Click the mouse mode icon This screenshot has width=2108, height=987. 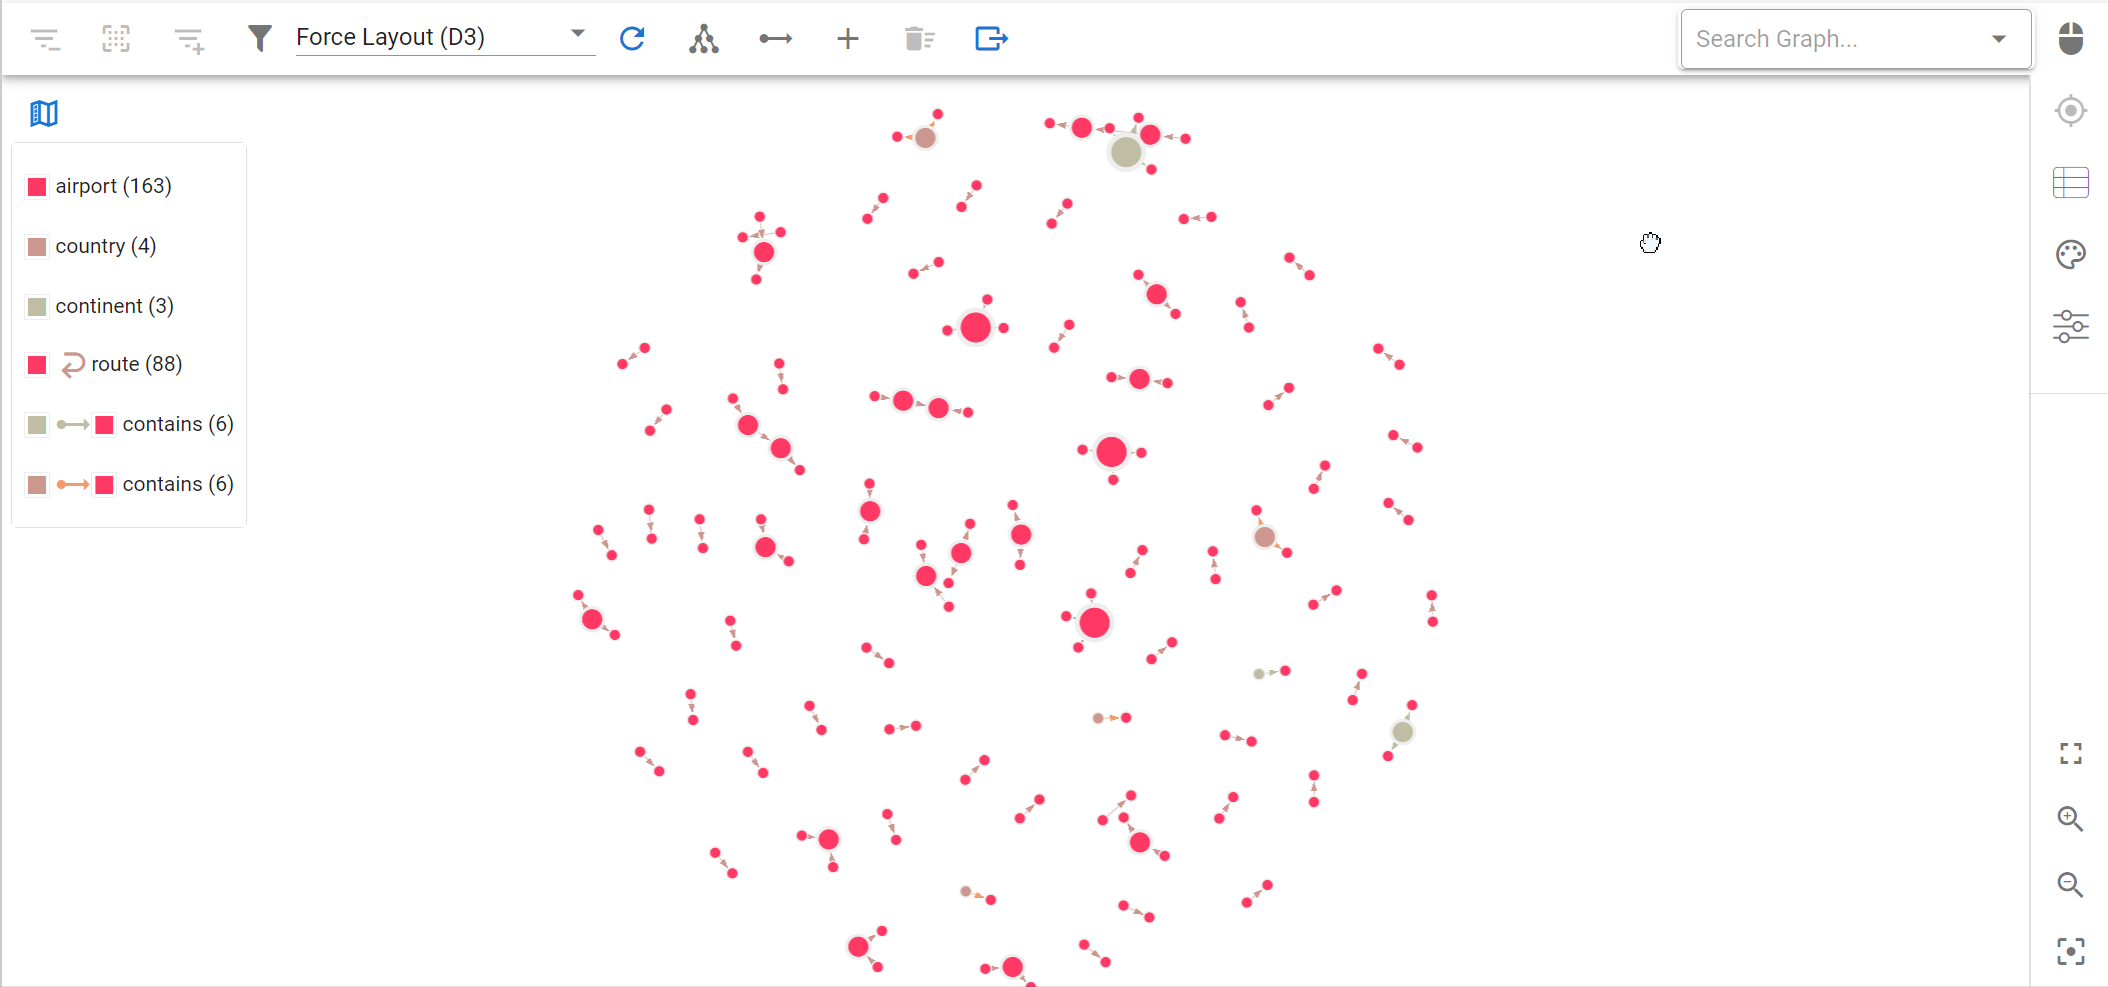coord(2071,39)
